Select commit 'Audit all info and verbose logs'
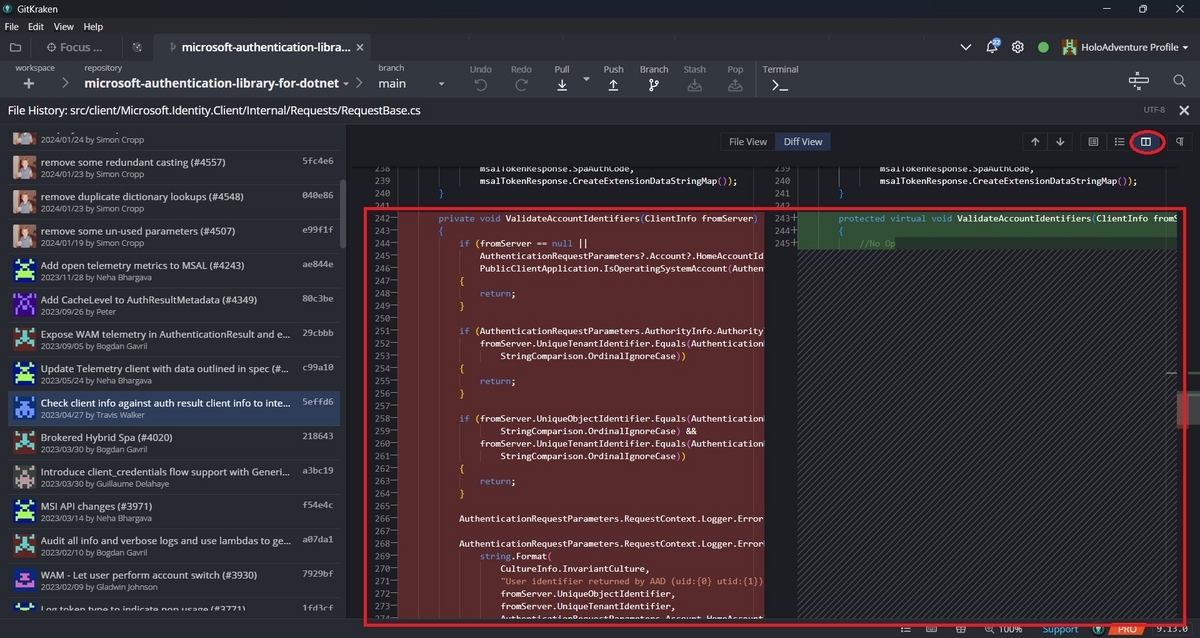This screenshot has height=638, width=1200. [x=174, y=546]
